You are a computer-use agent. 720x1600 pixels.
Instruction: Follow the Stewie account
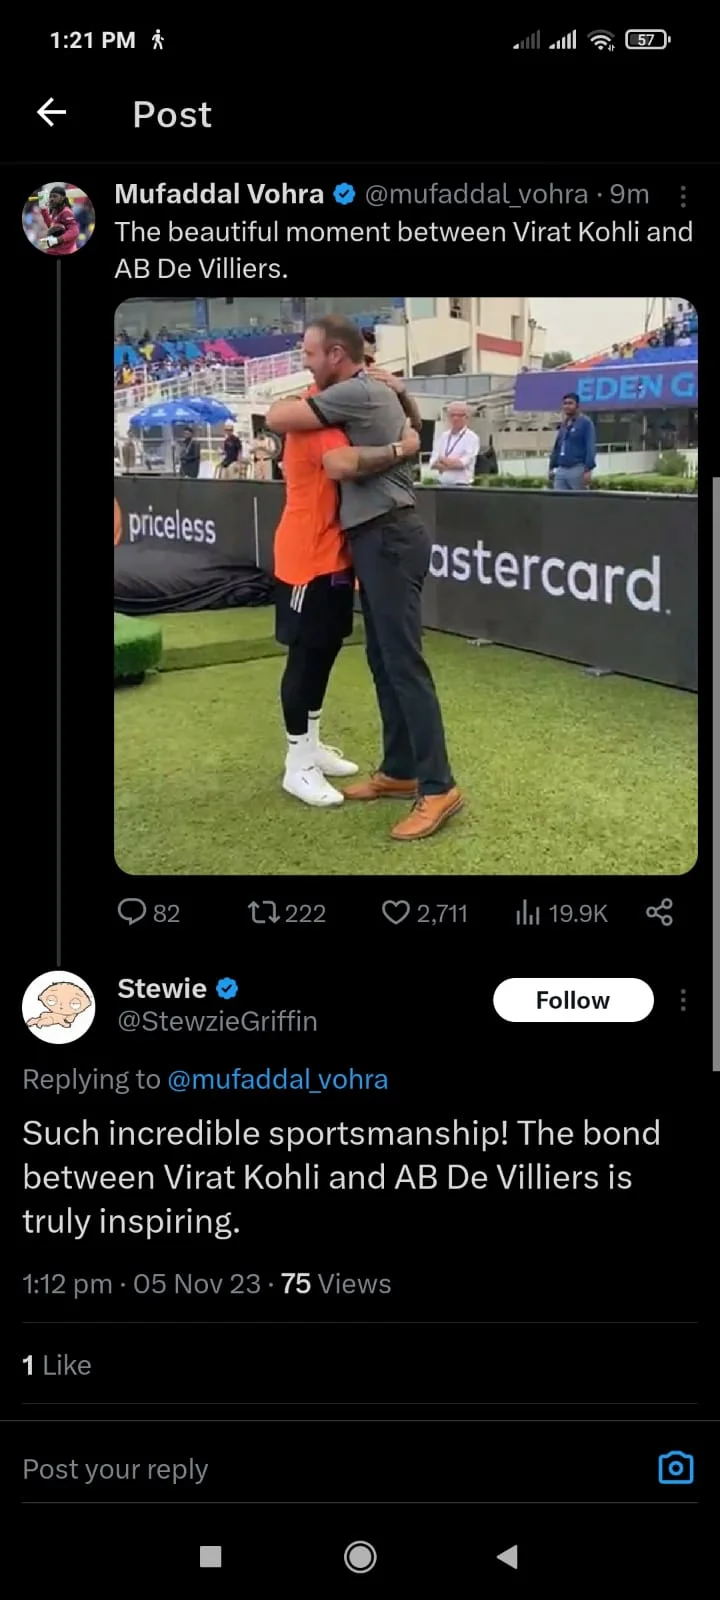point(573,1000)
